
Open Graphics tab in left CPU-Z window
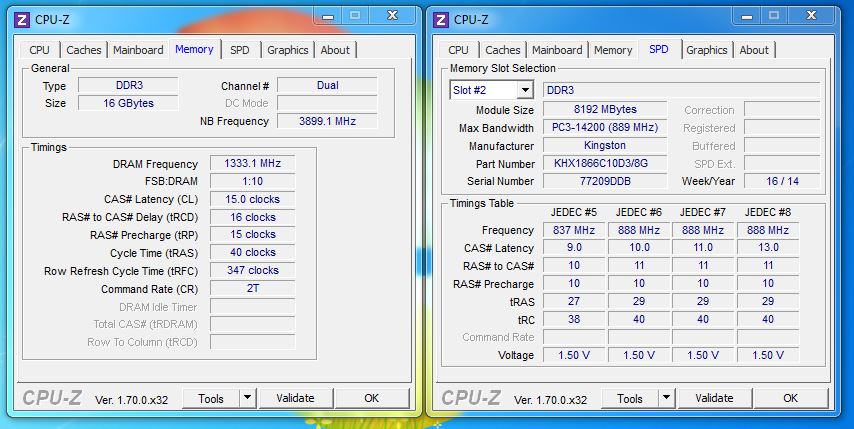(x=288, y=50)
